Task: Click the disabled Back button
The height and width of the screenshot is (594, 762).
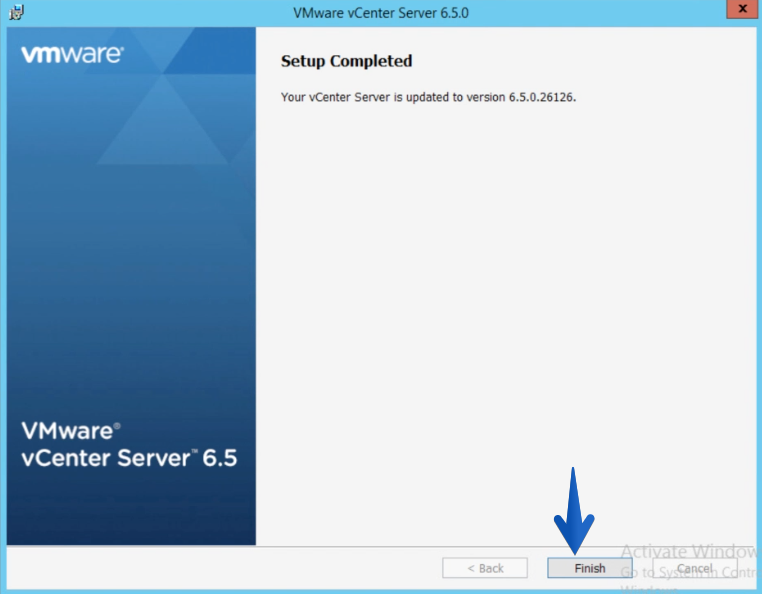Action: [x=485, y=568]
